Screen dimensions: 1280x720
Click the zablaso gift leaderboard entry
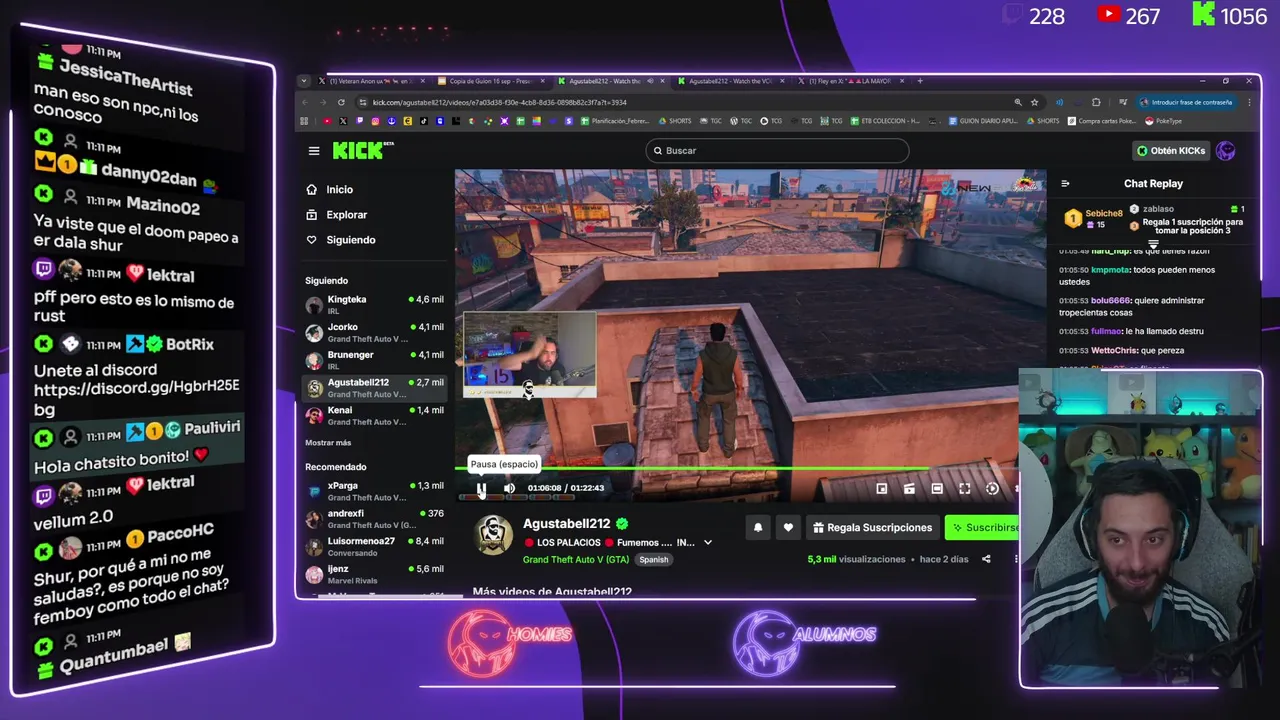[1186, 209]
